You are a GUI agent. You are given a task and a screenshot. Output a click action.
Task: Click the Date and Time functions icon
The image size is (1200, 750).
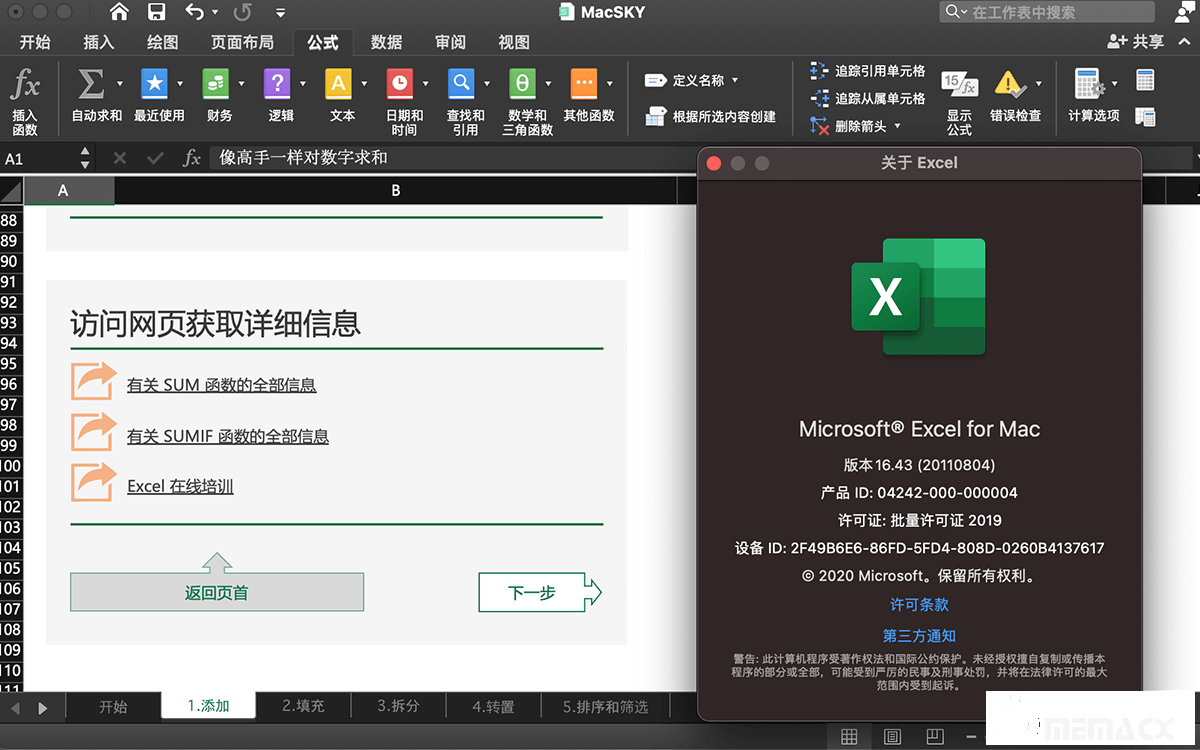point(399,84)
